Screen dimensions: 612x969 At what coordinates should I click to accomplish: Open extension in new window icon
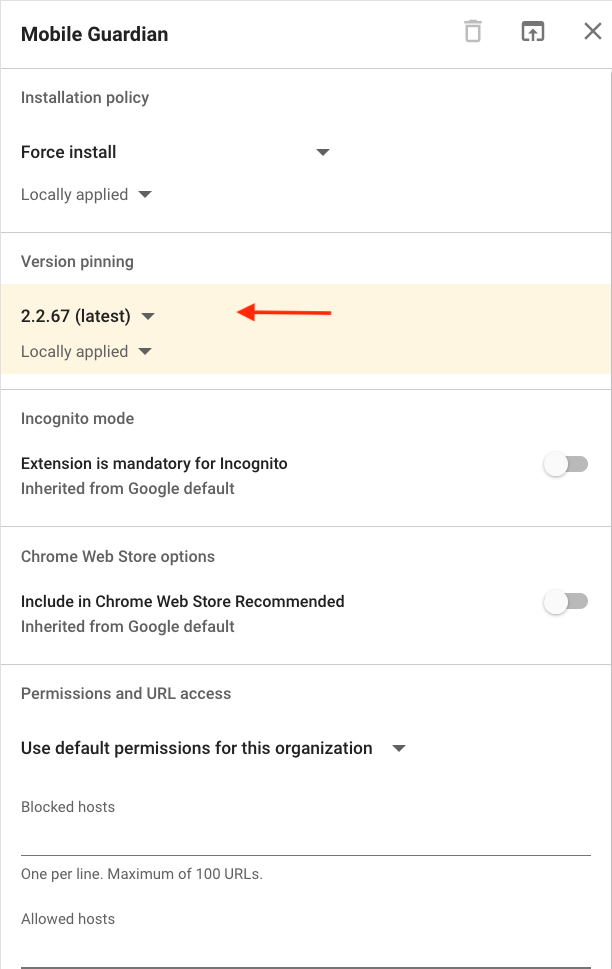pos(533,31)
